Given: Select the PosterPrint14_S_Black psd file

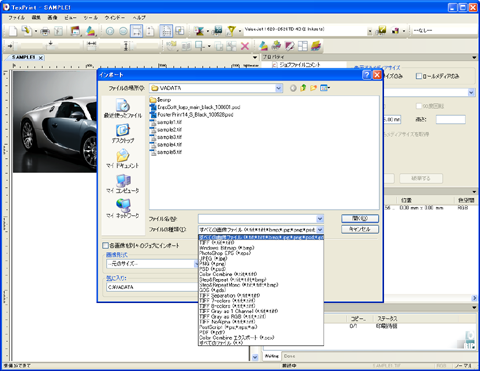Looking at the screenshot, I should [x=192, y=115].
